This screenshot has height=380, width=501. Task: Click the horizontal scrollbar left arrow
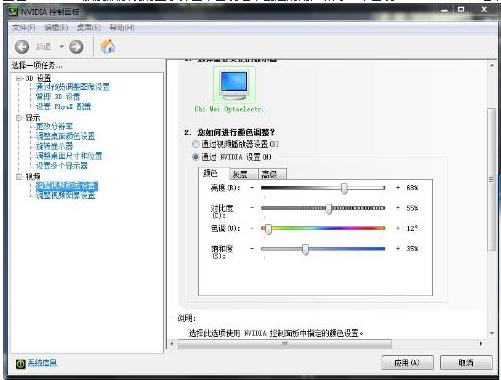click(x=172, y=343)
